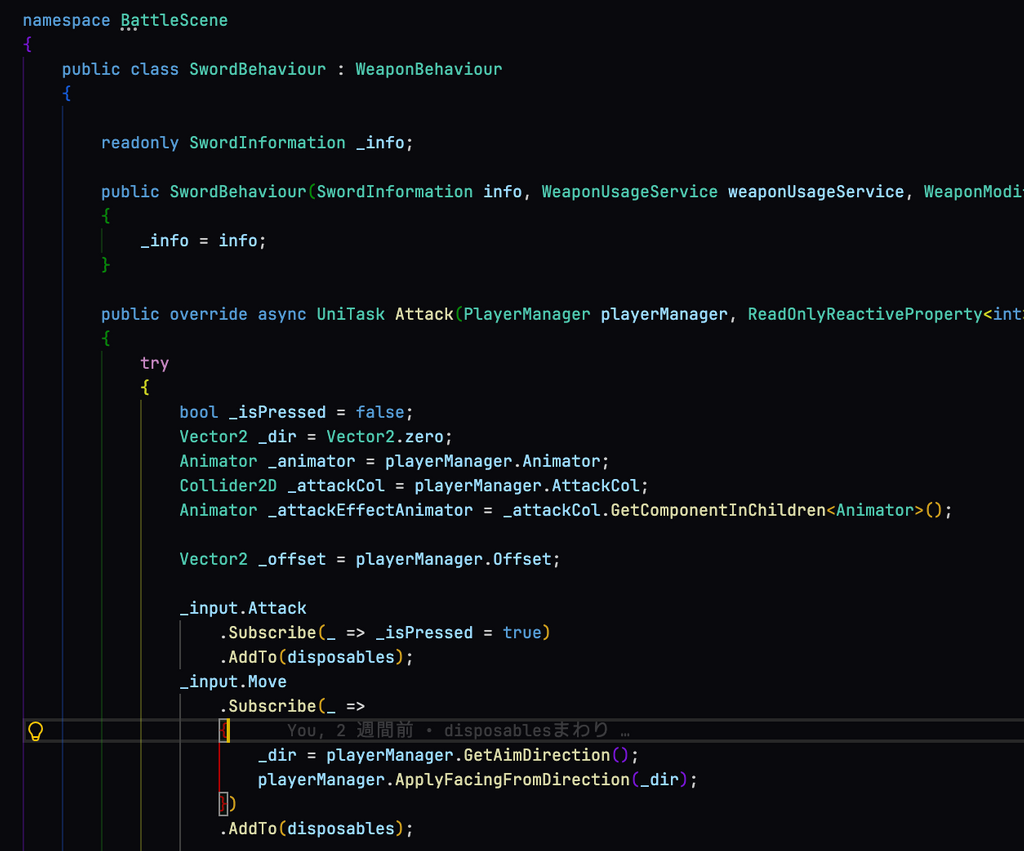1024x851 pixels.
Task: Select the WeaponBehaviour base class name
Action: point(428,69)
